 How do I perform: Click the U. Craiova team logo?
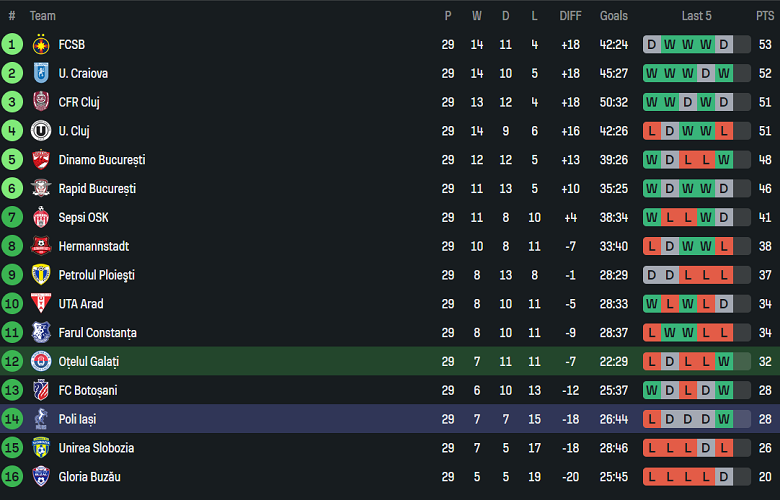click(41, 74)
